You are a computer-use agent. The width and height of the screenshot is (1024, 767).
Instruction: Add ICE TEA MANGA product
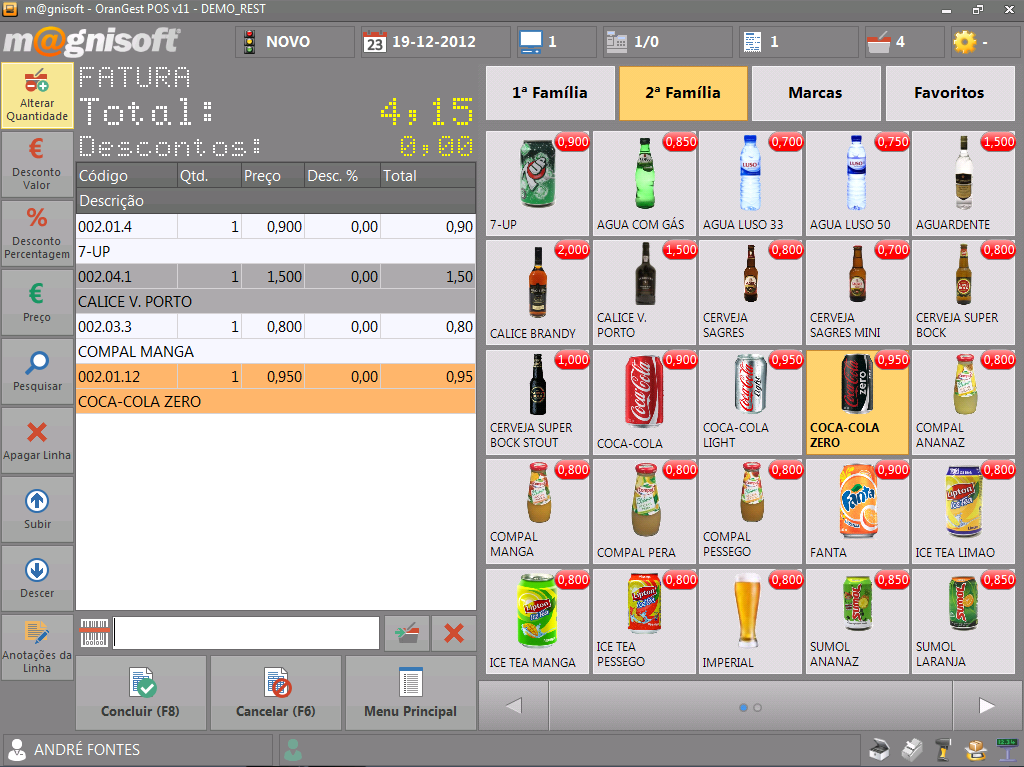537,621
